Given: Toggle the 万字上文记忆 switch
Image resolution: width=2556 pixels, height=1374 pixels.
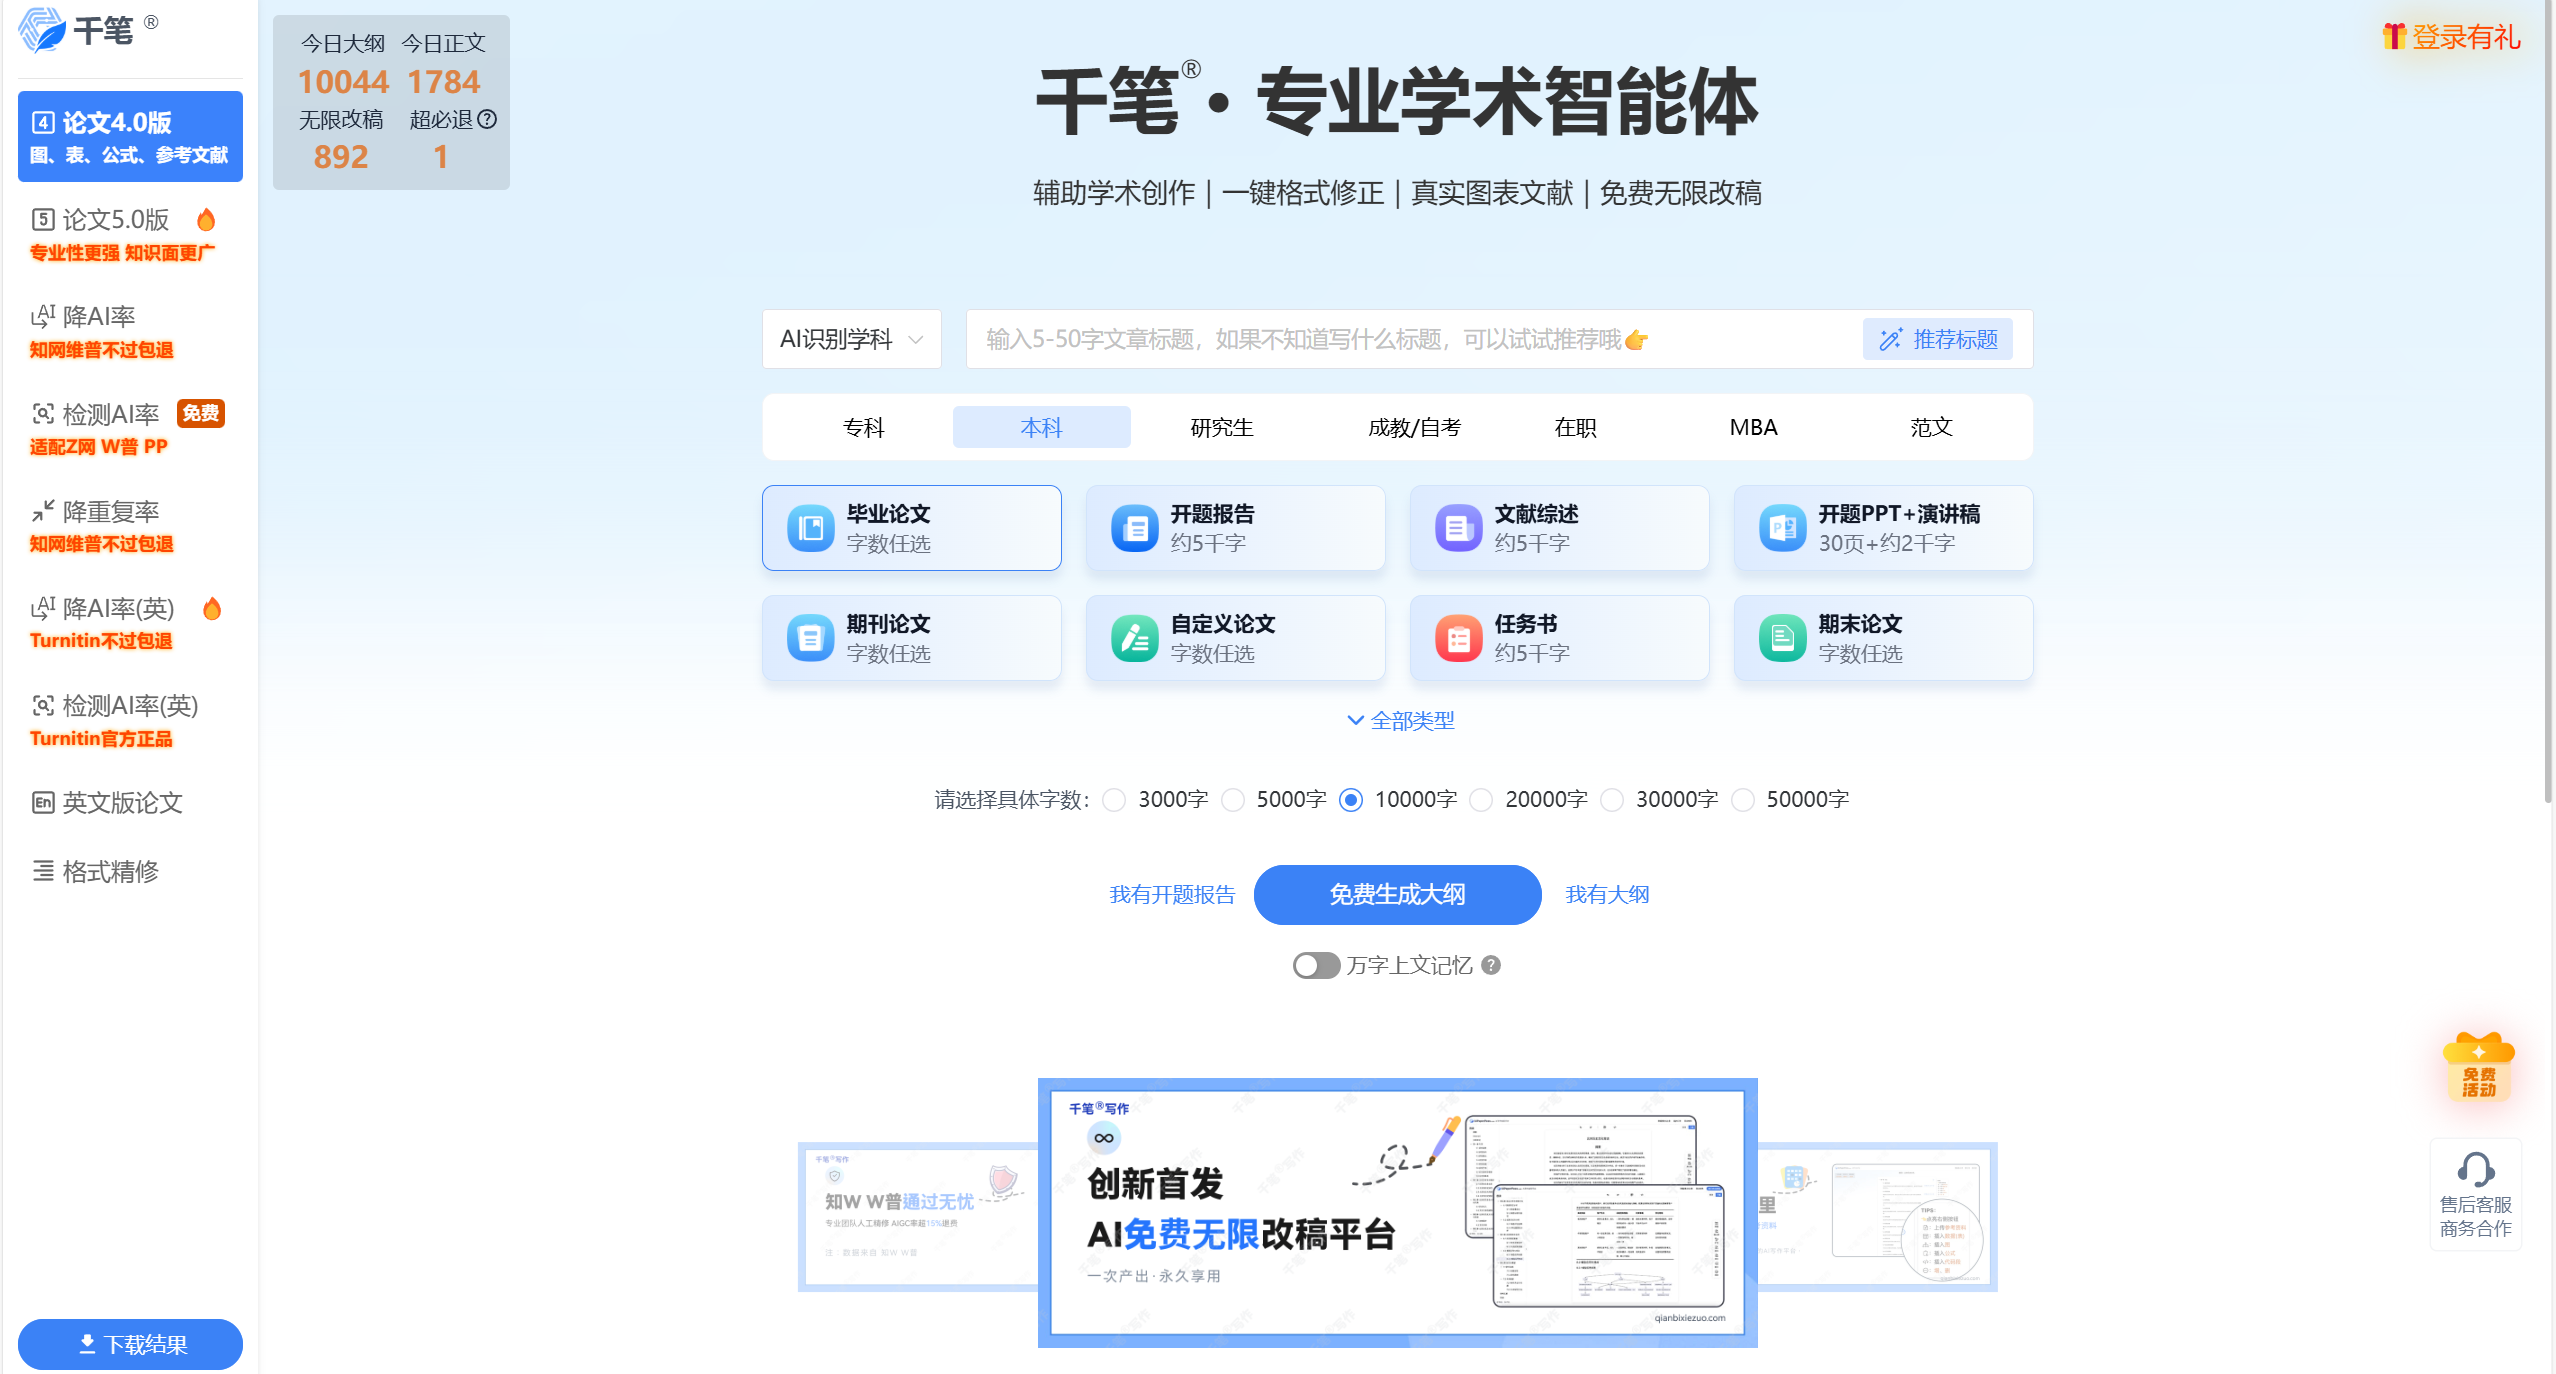Looking at the screenshot, I should (x=1315, y=965).
